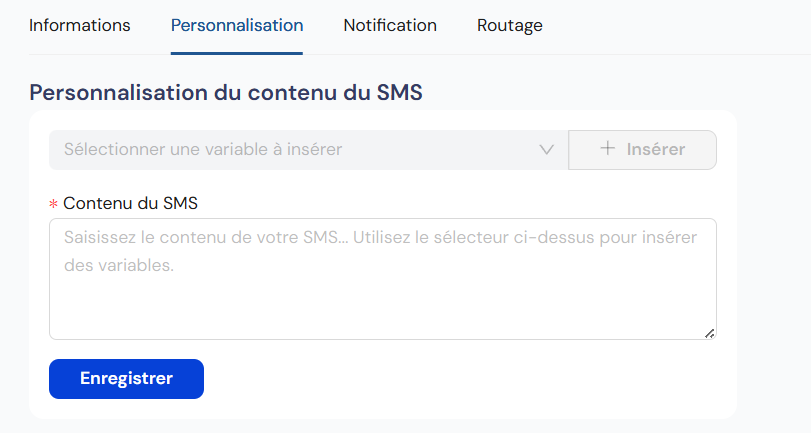Screen dimensions: 811x433
Task: Click the Insérer button
Action: [642, 150]
